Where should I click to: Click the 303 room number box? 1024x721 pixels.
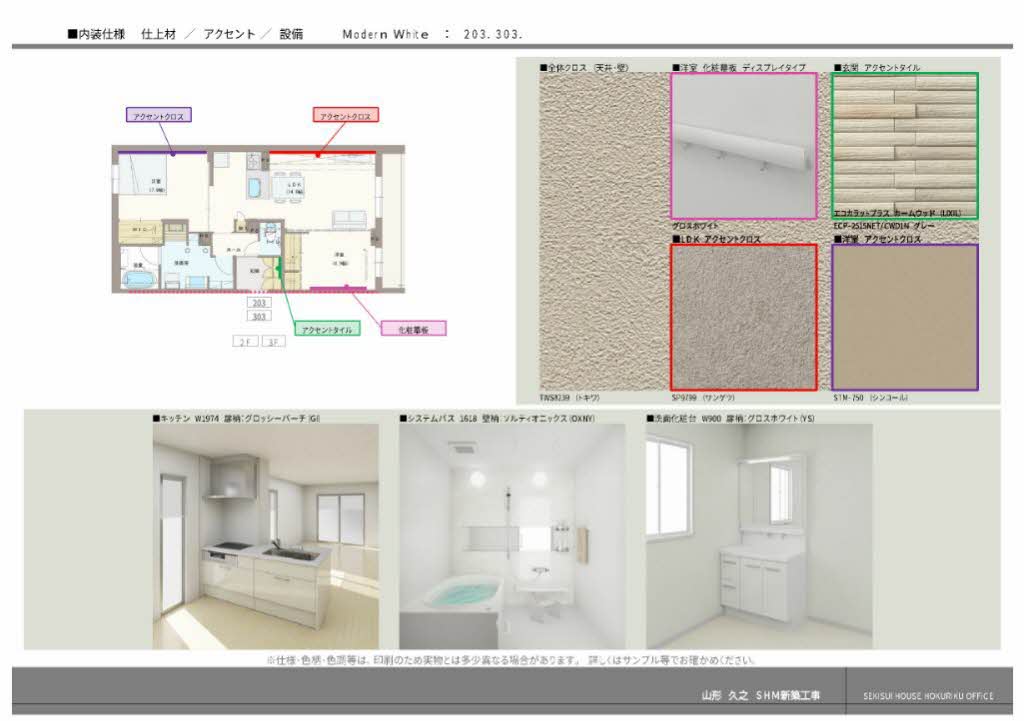coord(259,315)
